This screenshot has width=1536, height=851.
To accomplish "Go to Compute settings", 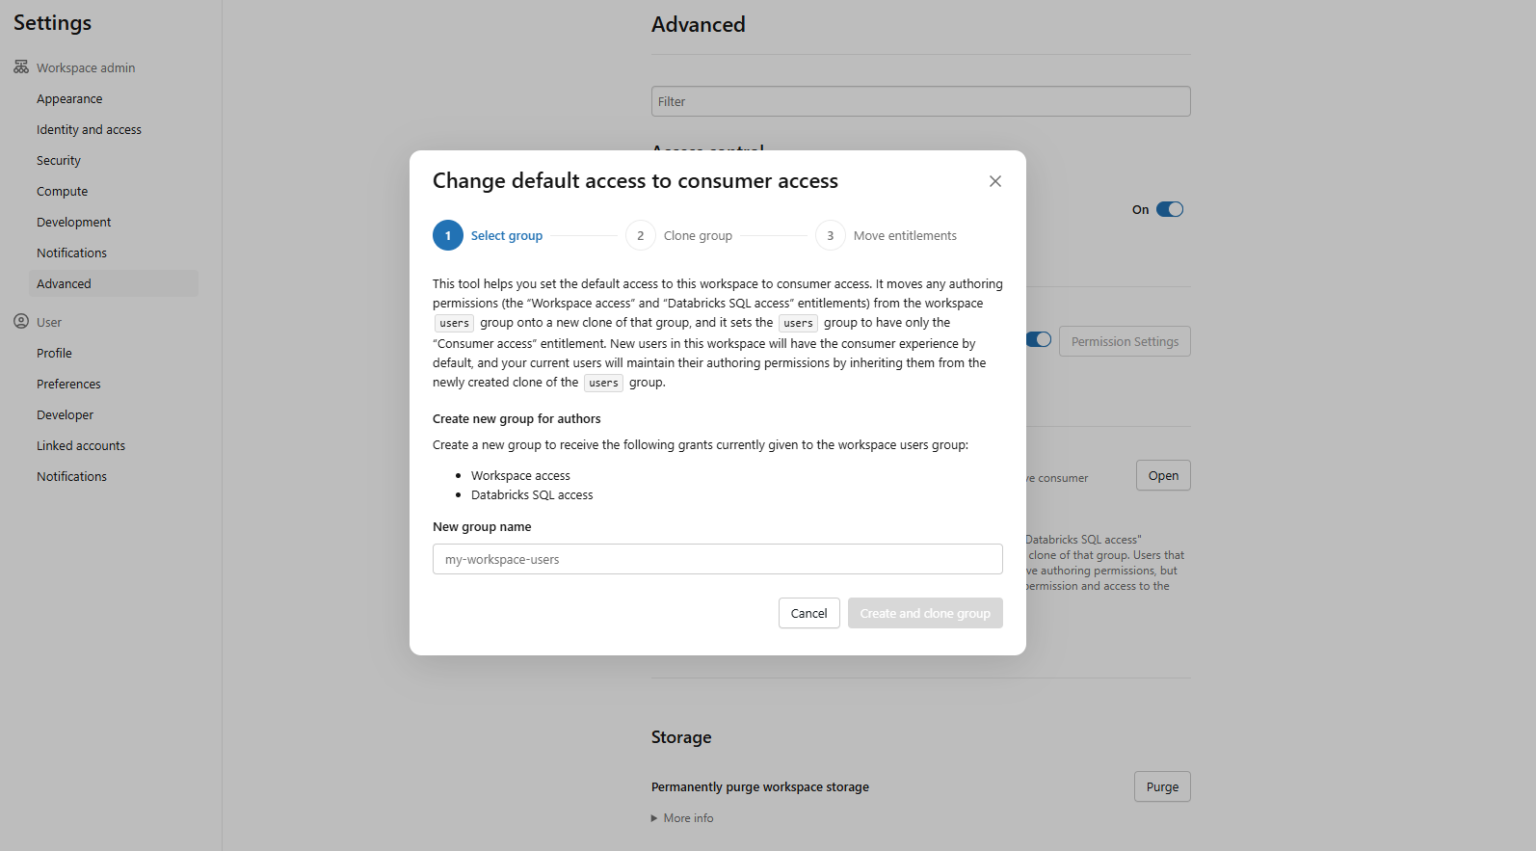I will [62, 191].
